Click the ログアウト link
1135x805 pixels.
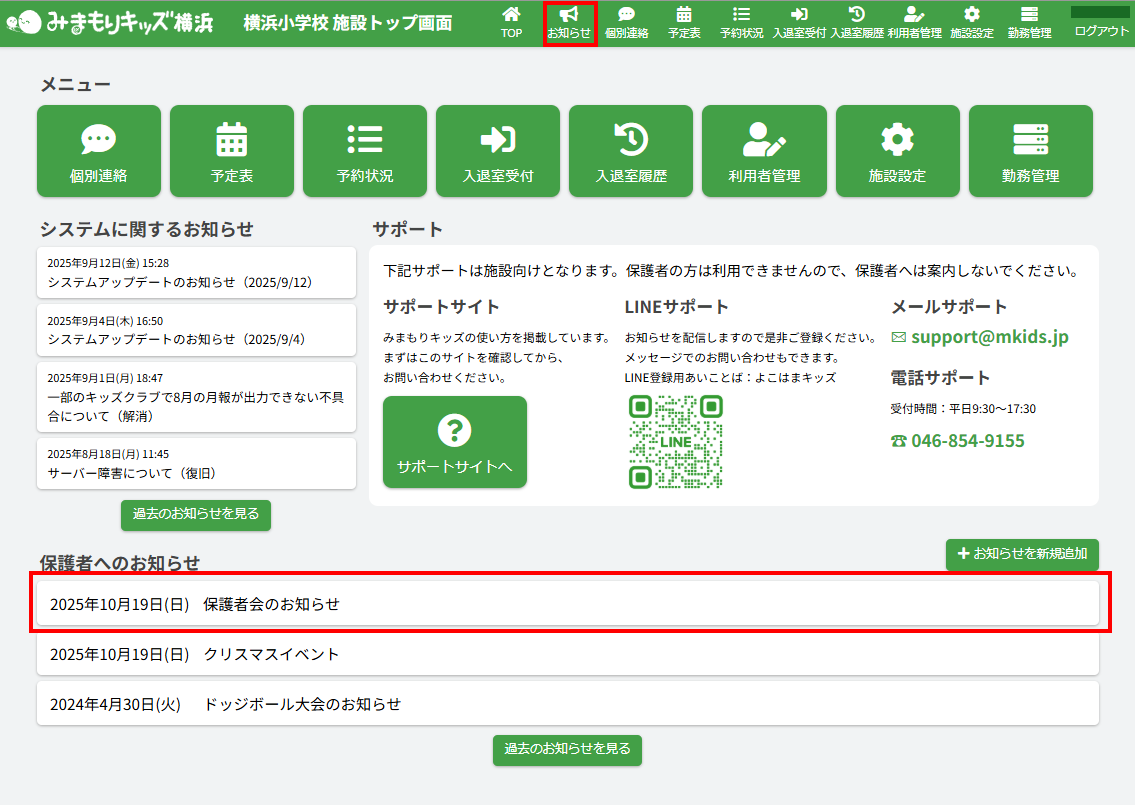click(1101, 31)
